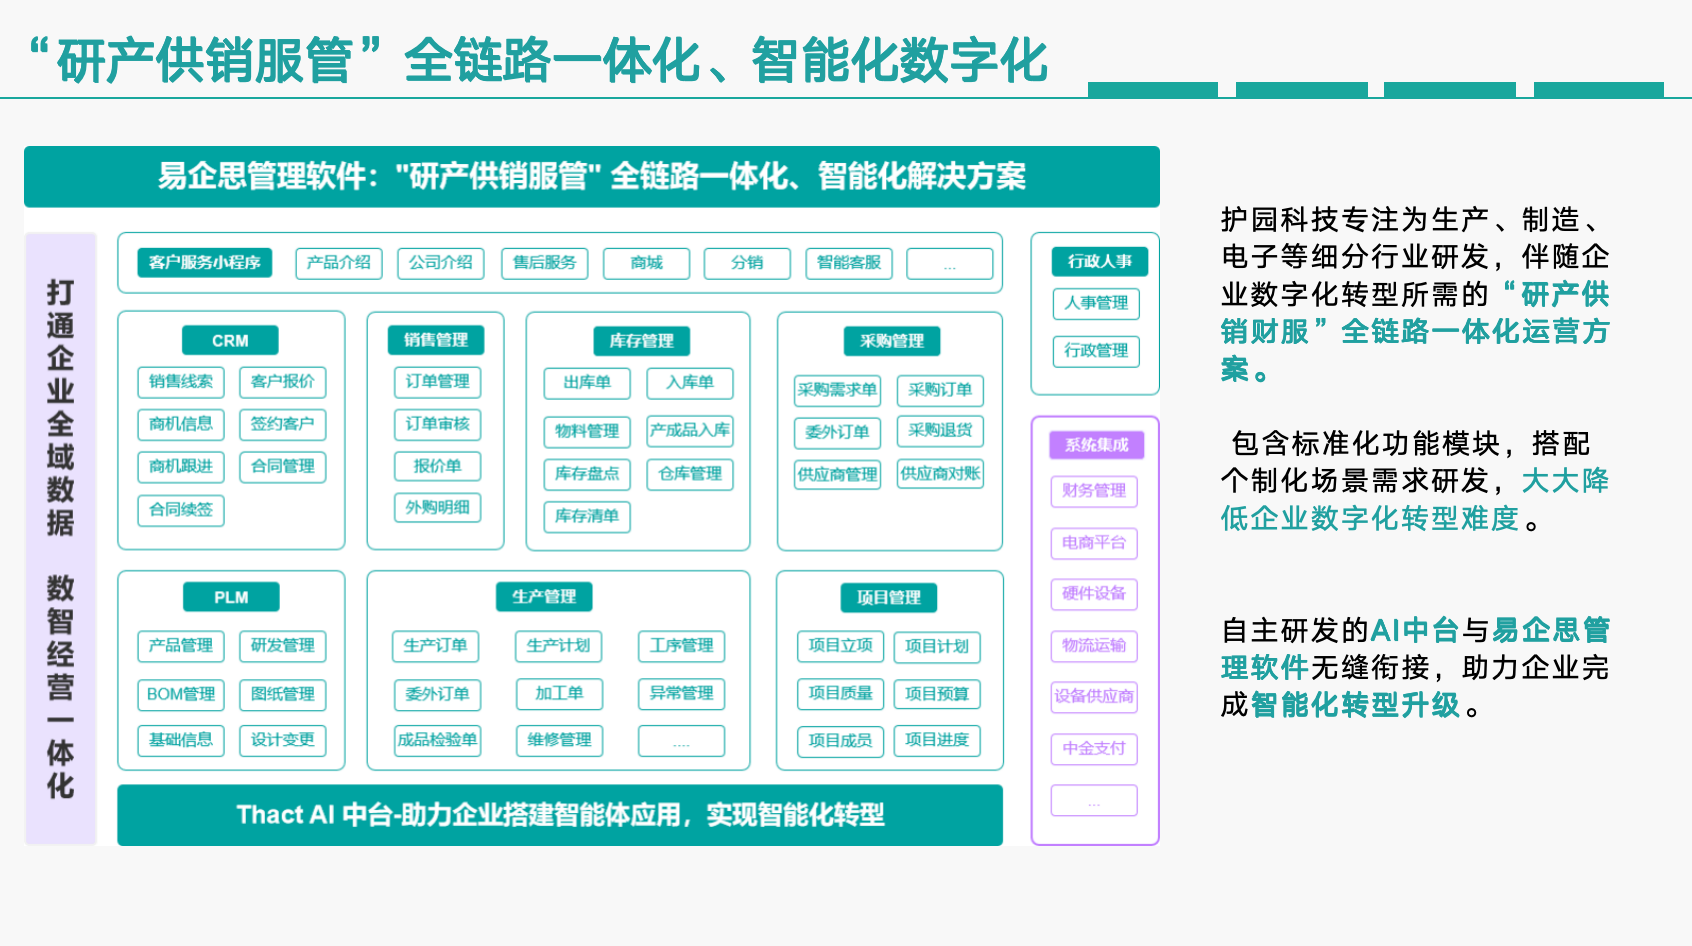Click the 电商平台 box
Screen dimensions: 1692x946
pos(1094,543)
